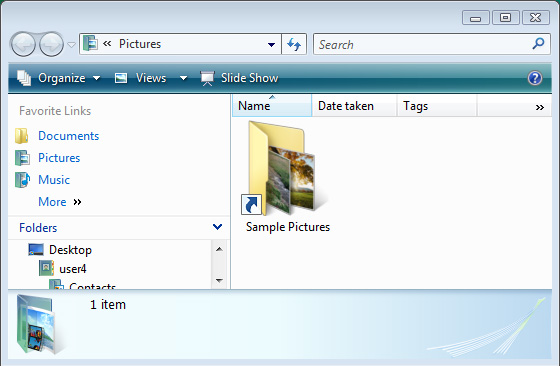Image resolution: width=560 pixels, height=366 pixels.
Task: Select Contacts in the folder tree
Action: pos(92,286)
